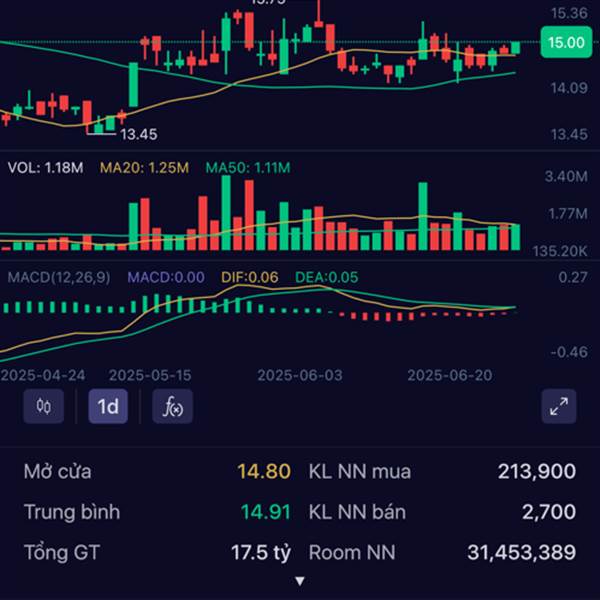
Task: Open the candlestick chart type selector
Action: point(44,406)
